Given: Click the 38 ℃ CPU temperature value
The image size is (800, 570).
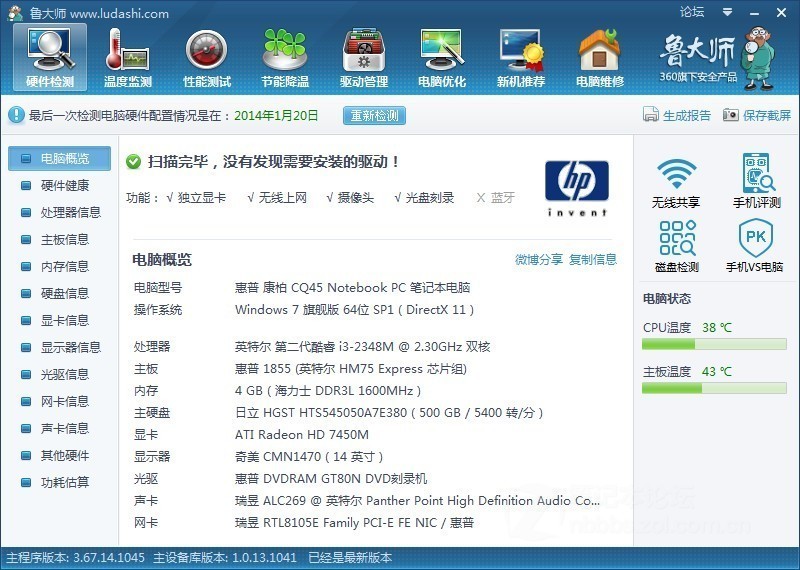Looking at the screenshot, I should click(x=717, y=328).
